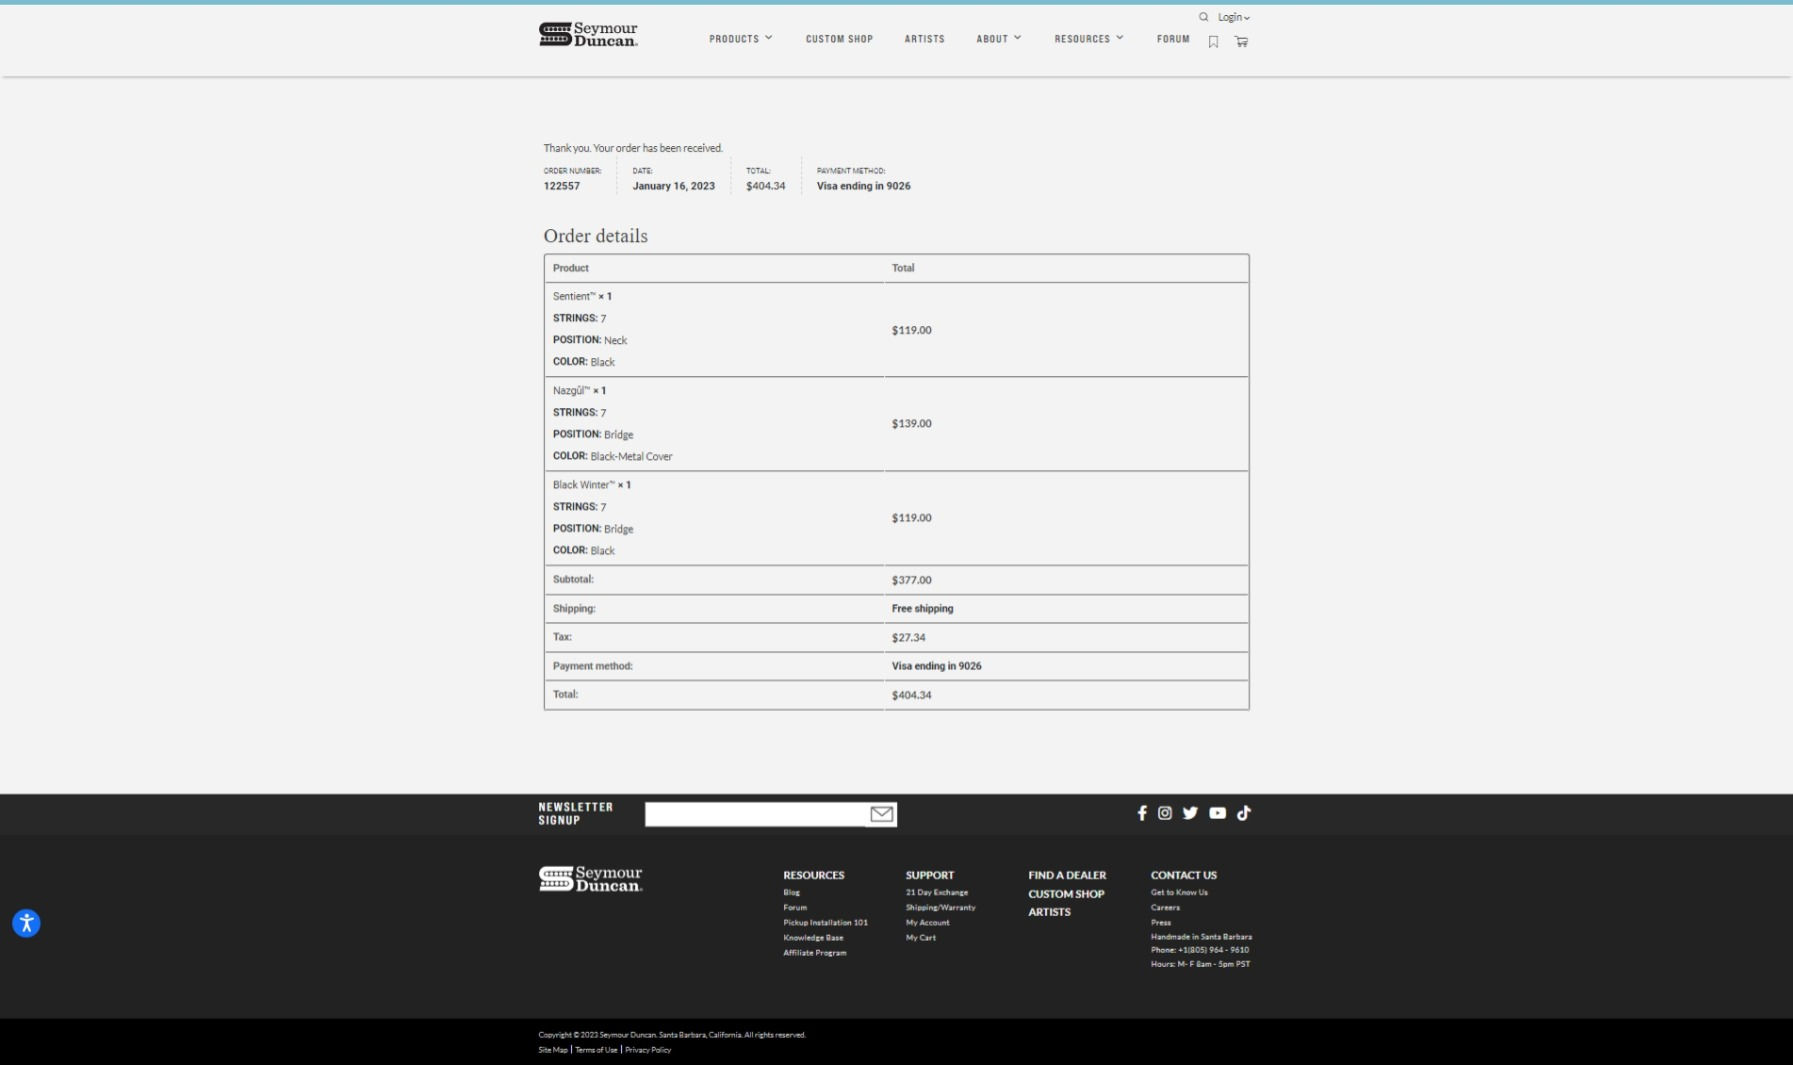Click the date January 16, 2023
This screenshot has width=1793, height=1065.
673,186
